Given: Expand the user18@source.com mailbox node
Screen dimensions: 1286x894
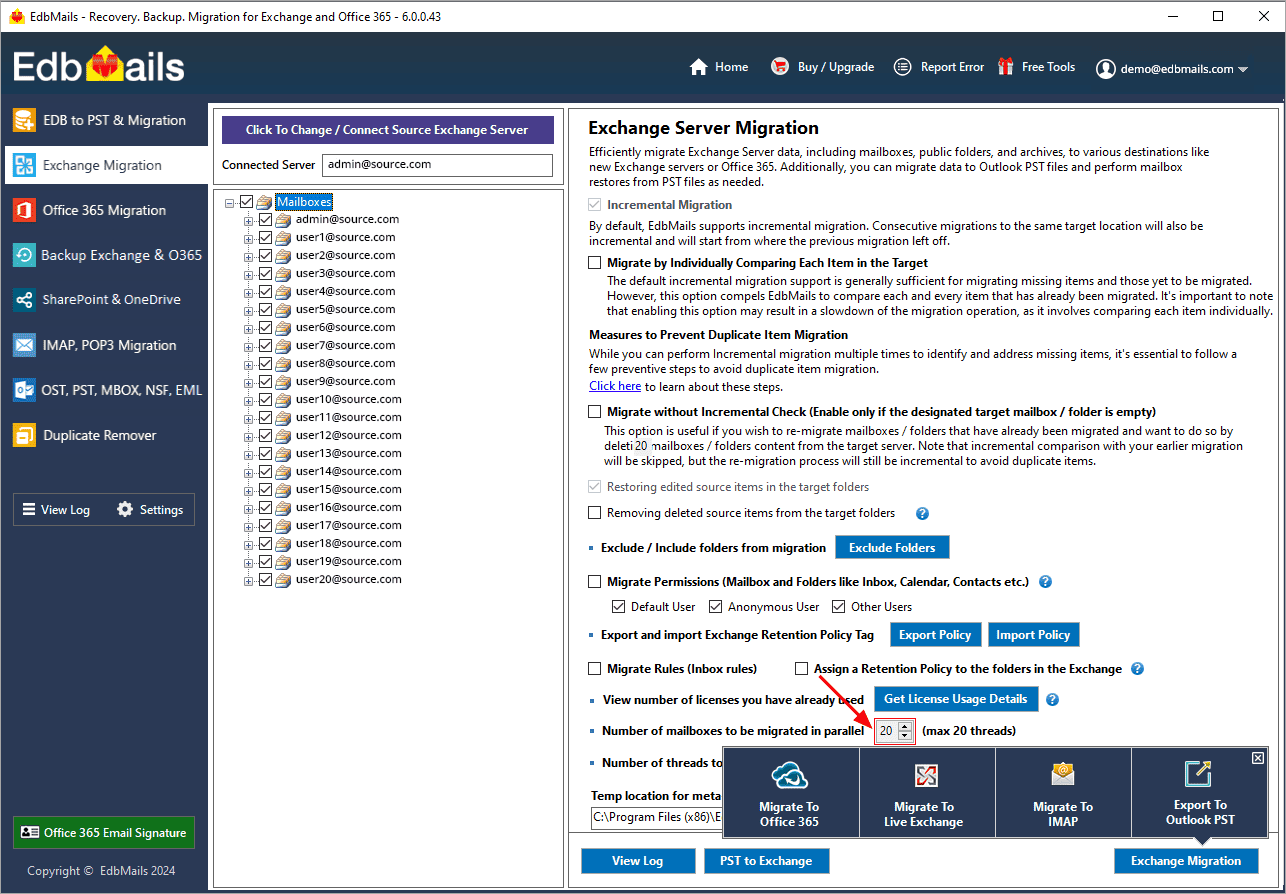Looking at the screenshot, I should tap(249, 544).
